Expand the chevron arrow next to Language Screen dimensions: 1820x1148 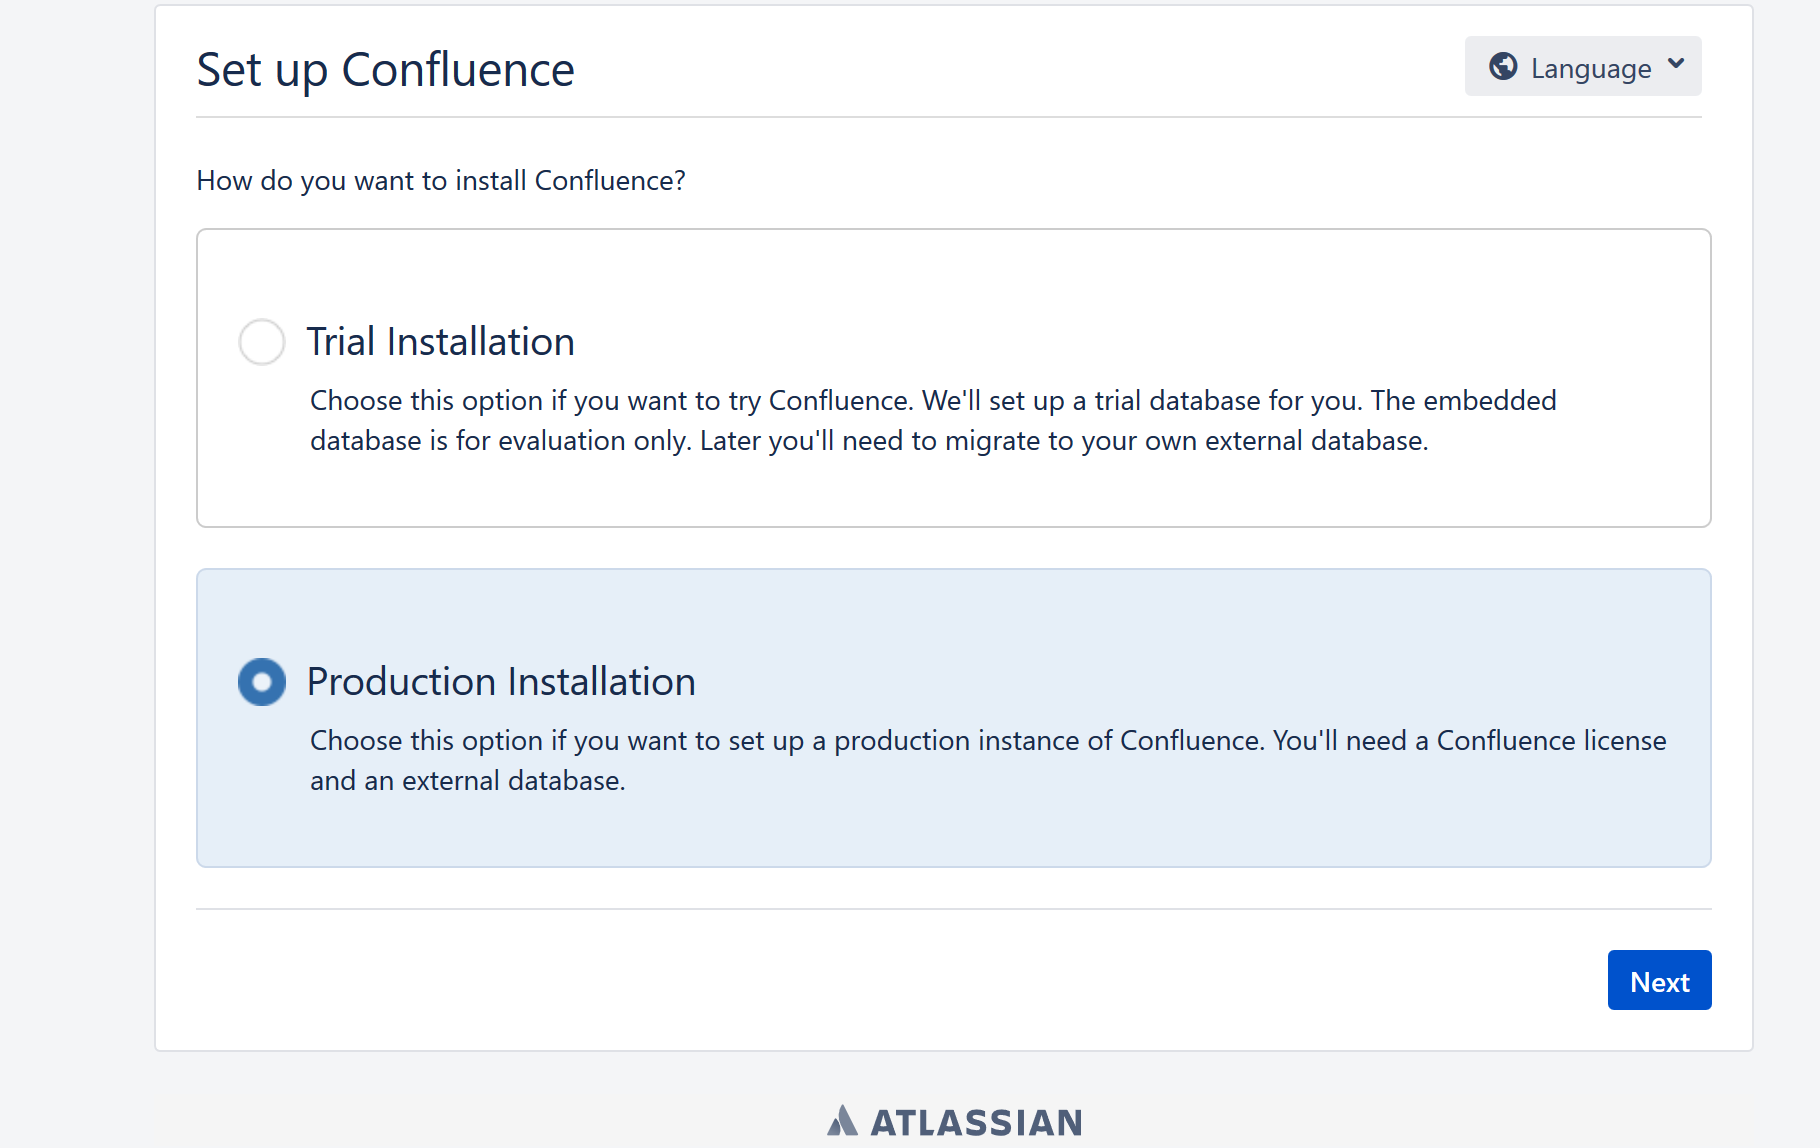coord(1677,64)
